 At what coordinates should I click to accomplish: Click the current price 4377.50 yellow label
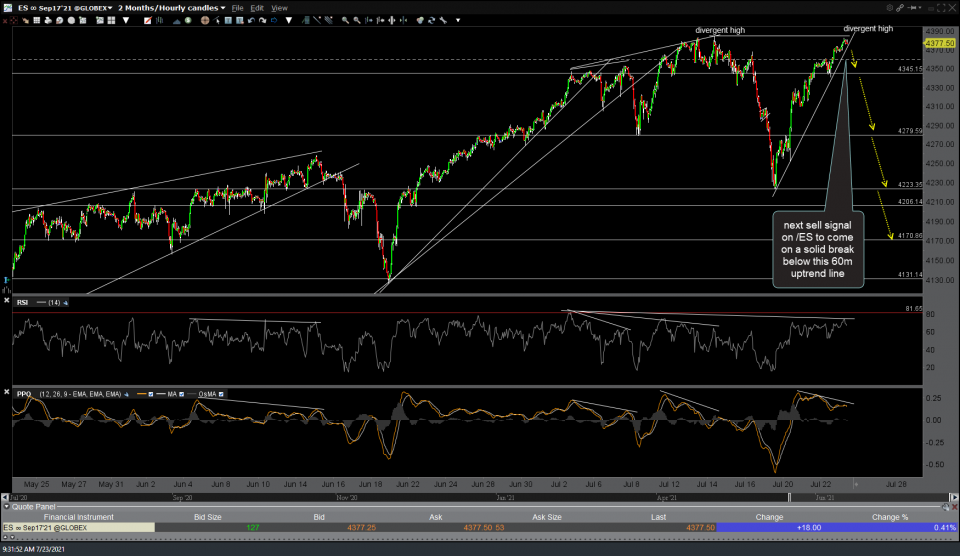940,43
